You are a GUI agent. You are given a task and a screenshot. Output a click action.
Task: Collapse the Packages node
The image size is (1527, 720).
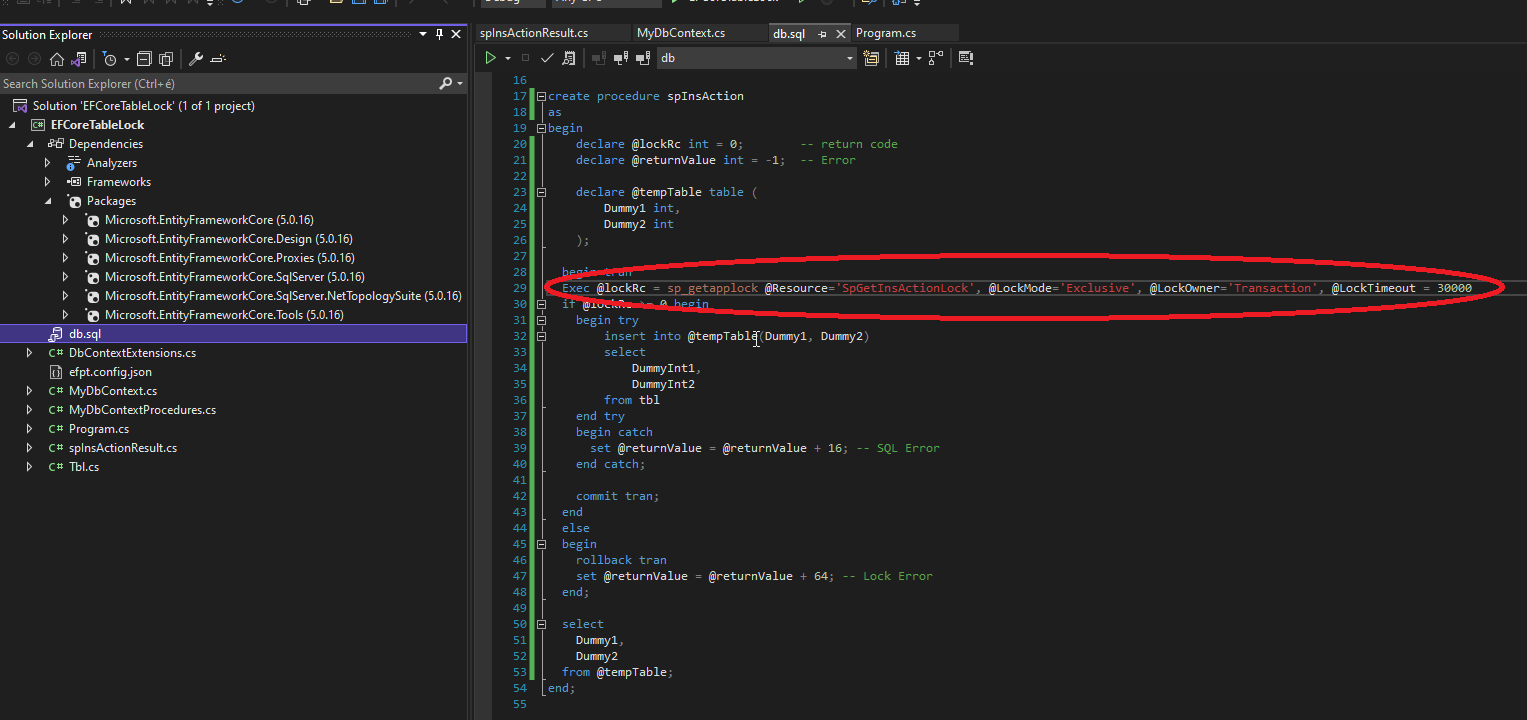coord(47,200)
